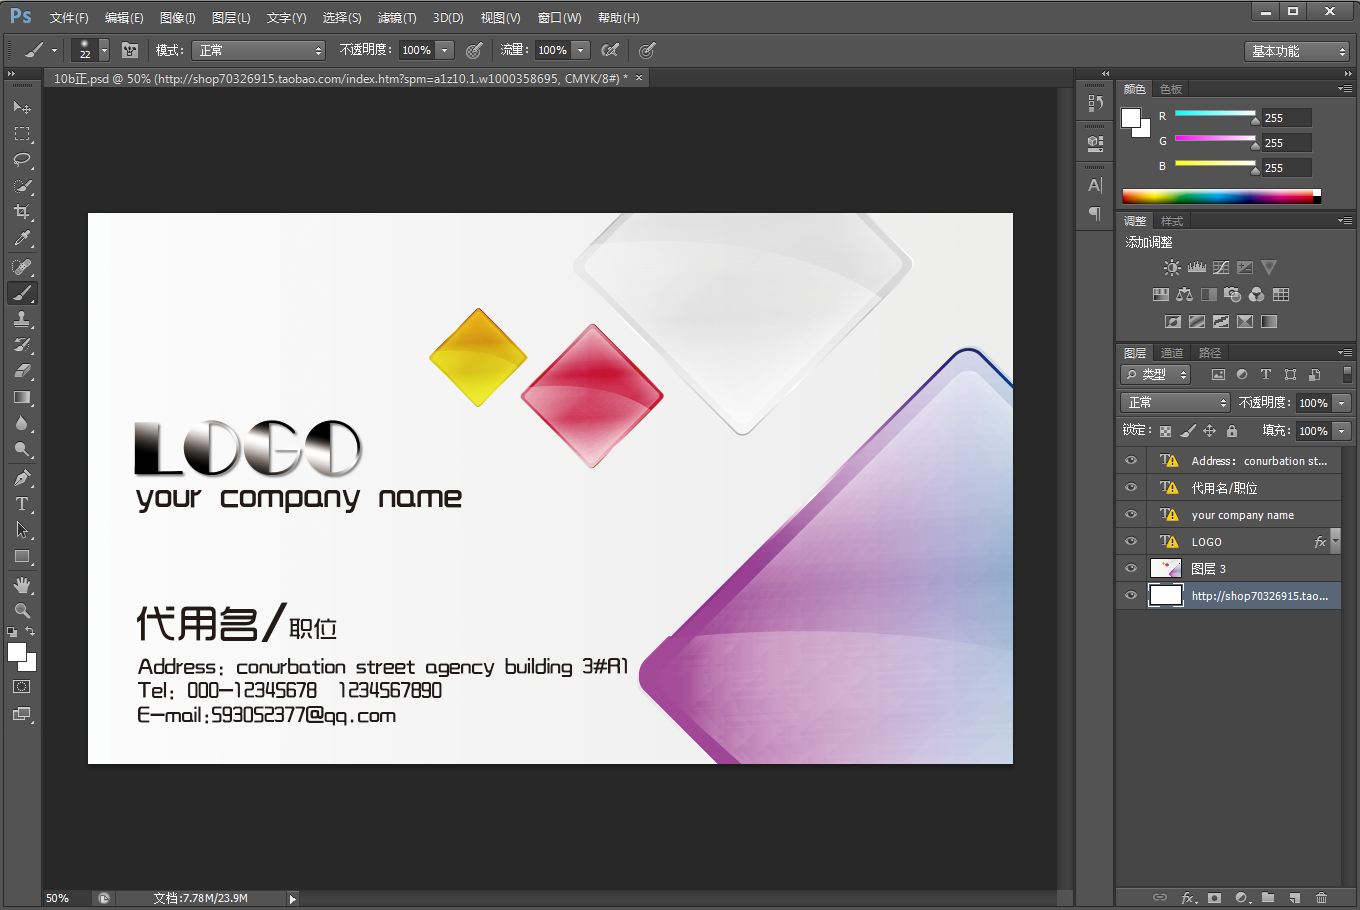Open the layer style fx button

(1187, 898)
